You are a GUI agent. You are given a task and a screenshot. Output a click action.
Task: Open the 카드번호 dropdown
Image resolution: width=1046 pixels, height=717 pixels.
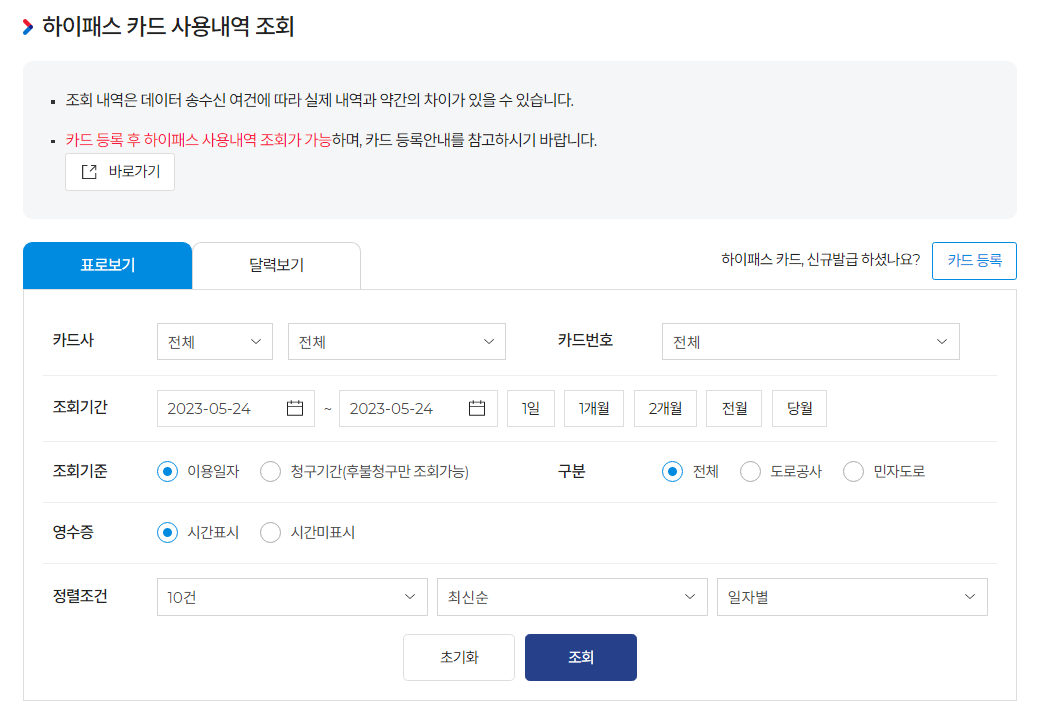810,341
